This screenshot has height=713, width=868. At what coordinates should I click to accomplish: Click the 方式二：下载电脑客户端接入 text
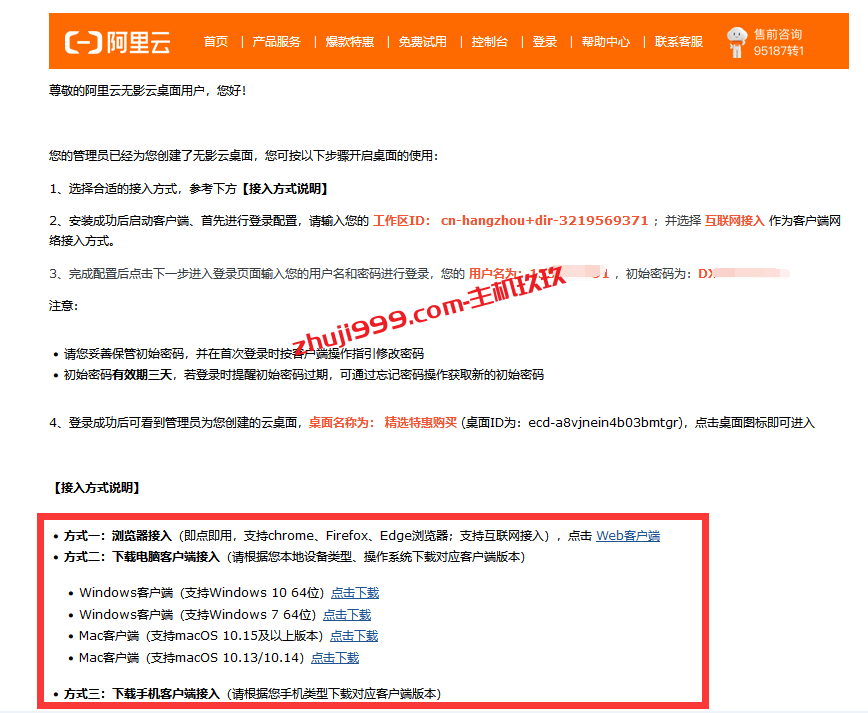(x=142, y=557)
